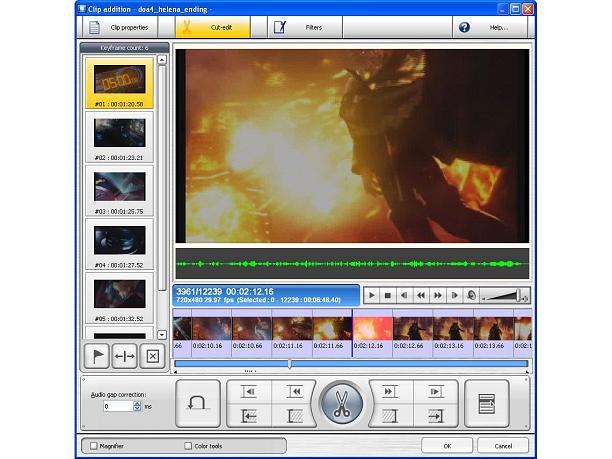Open the Help menu
The width and height of the screenshot is (612, 459).
pyautogui.click(x=490, y=27)
